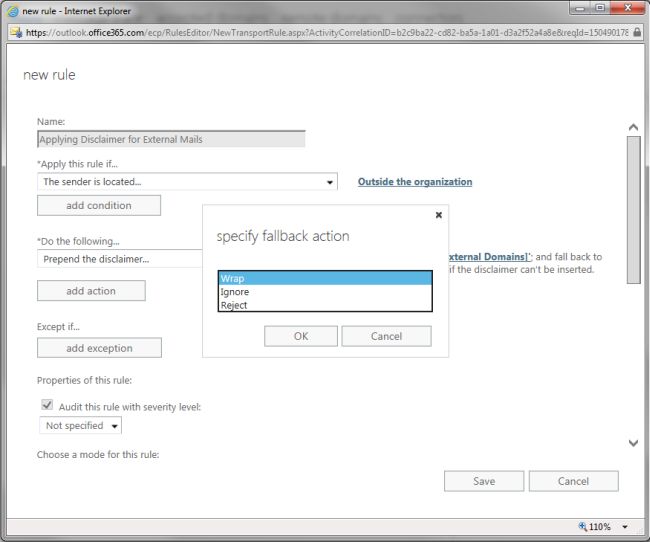
Task: Open the zoom level dropdown arrow
Action: pos(625,527)
